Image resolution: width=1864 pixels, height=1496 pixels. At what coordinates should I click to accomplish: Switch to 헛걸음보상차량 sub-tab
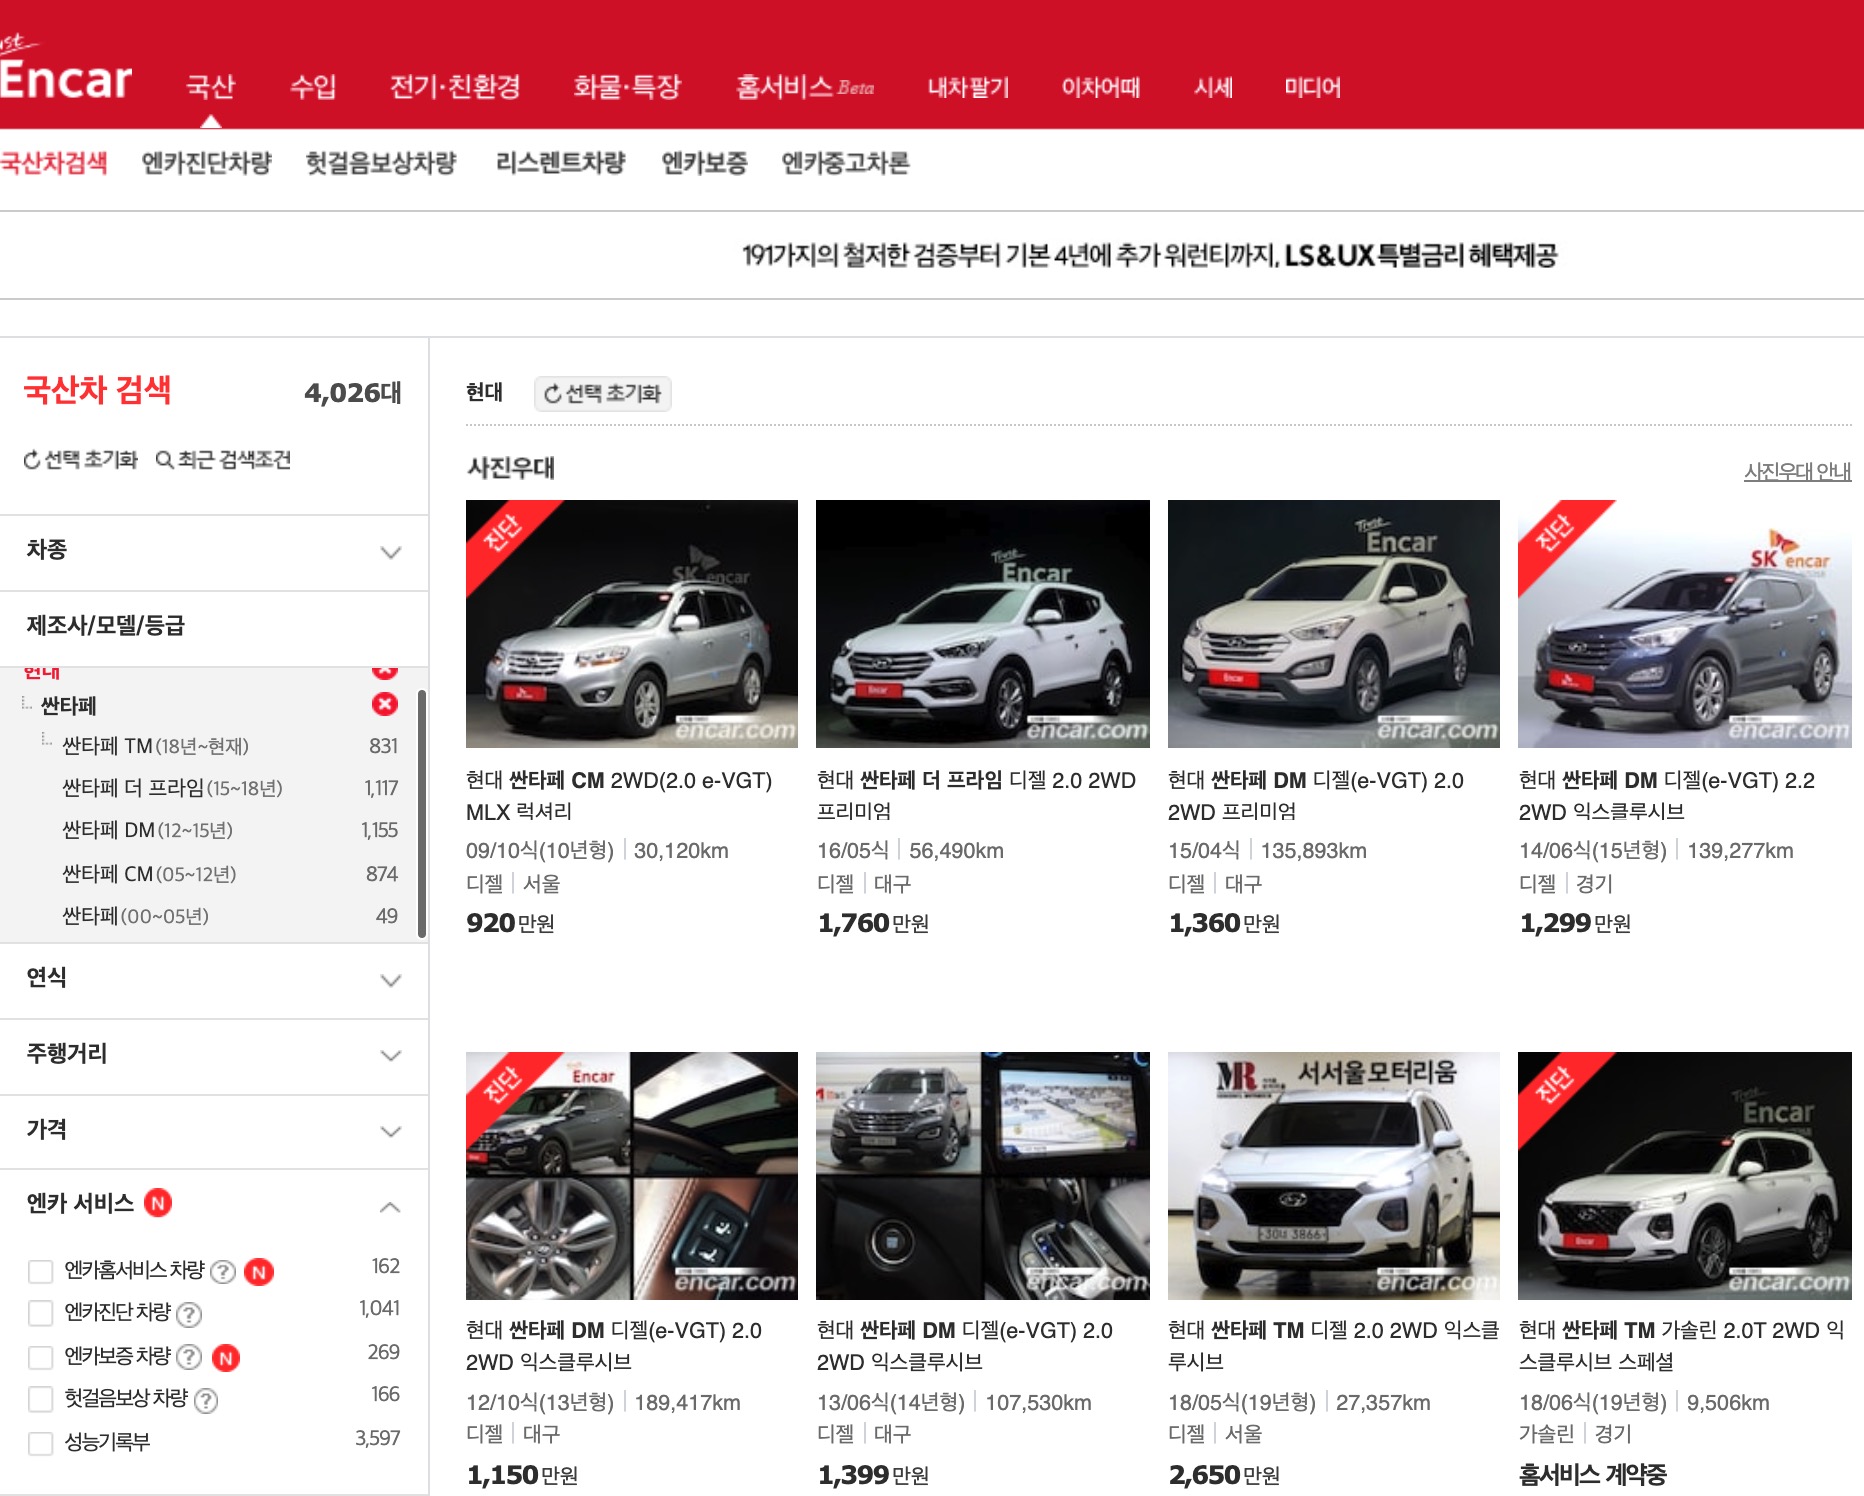(x=381, y=162)
